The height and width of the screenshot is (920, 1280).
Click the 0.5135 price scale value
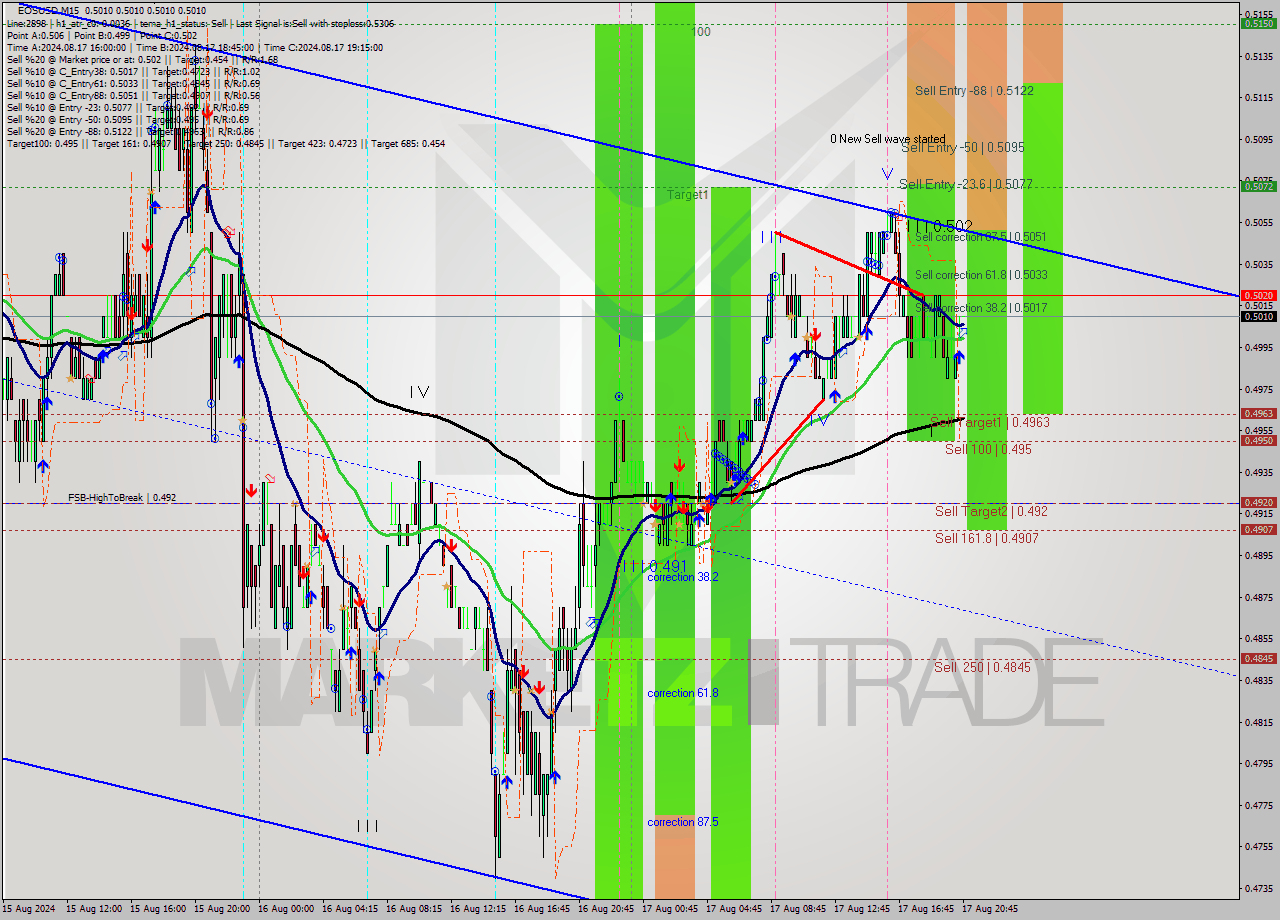pos(1257,56)
